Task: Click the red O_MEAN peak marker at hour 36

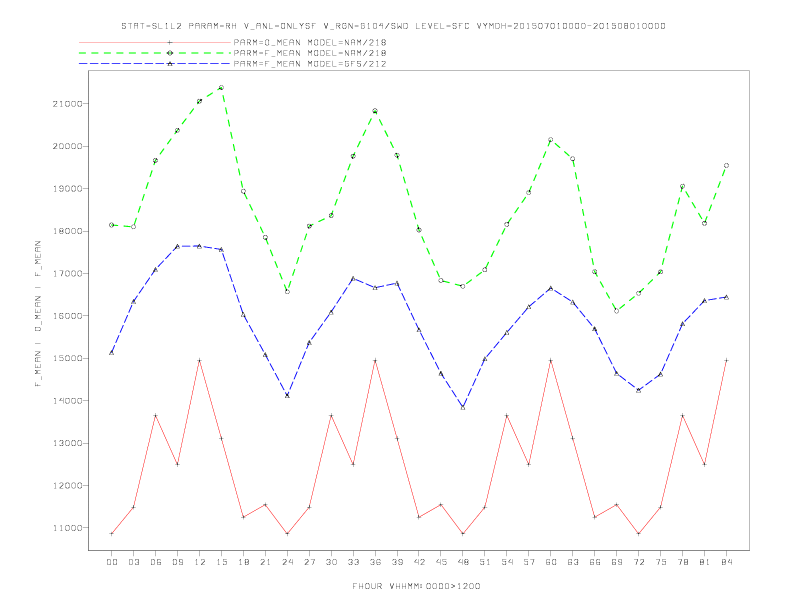Action: click(x=375, y=361)
